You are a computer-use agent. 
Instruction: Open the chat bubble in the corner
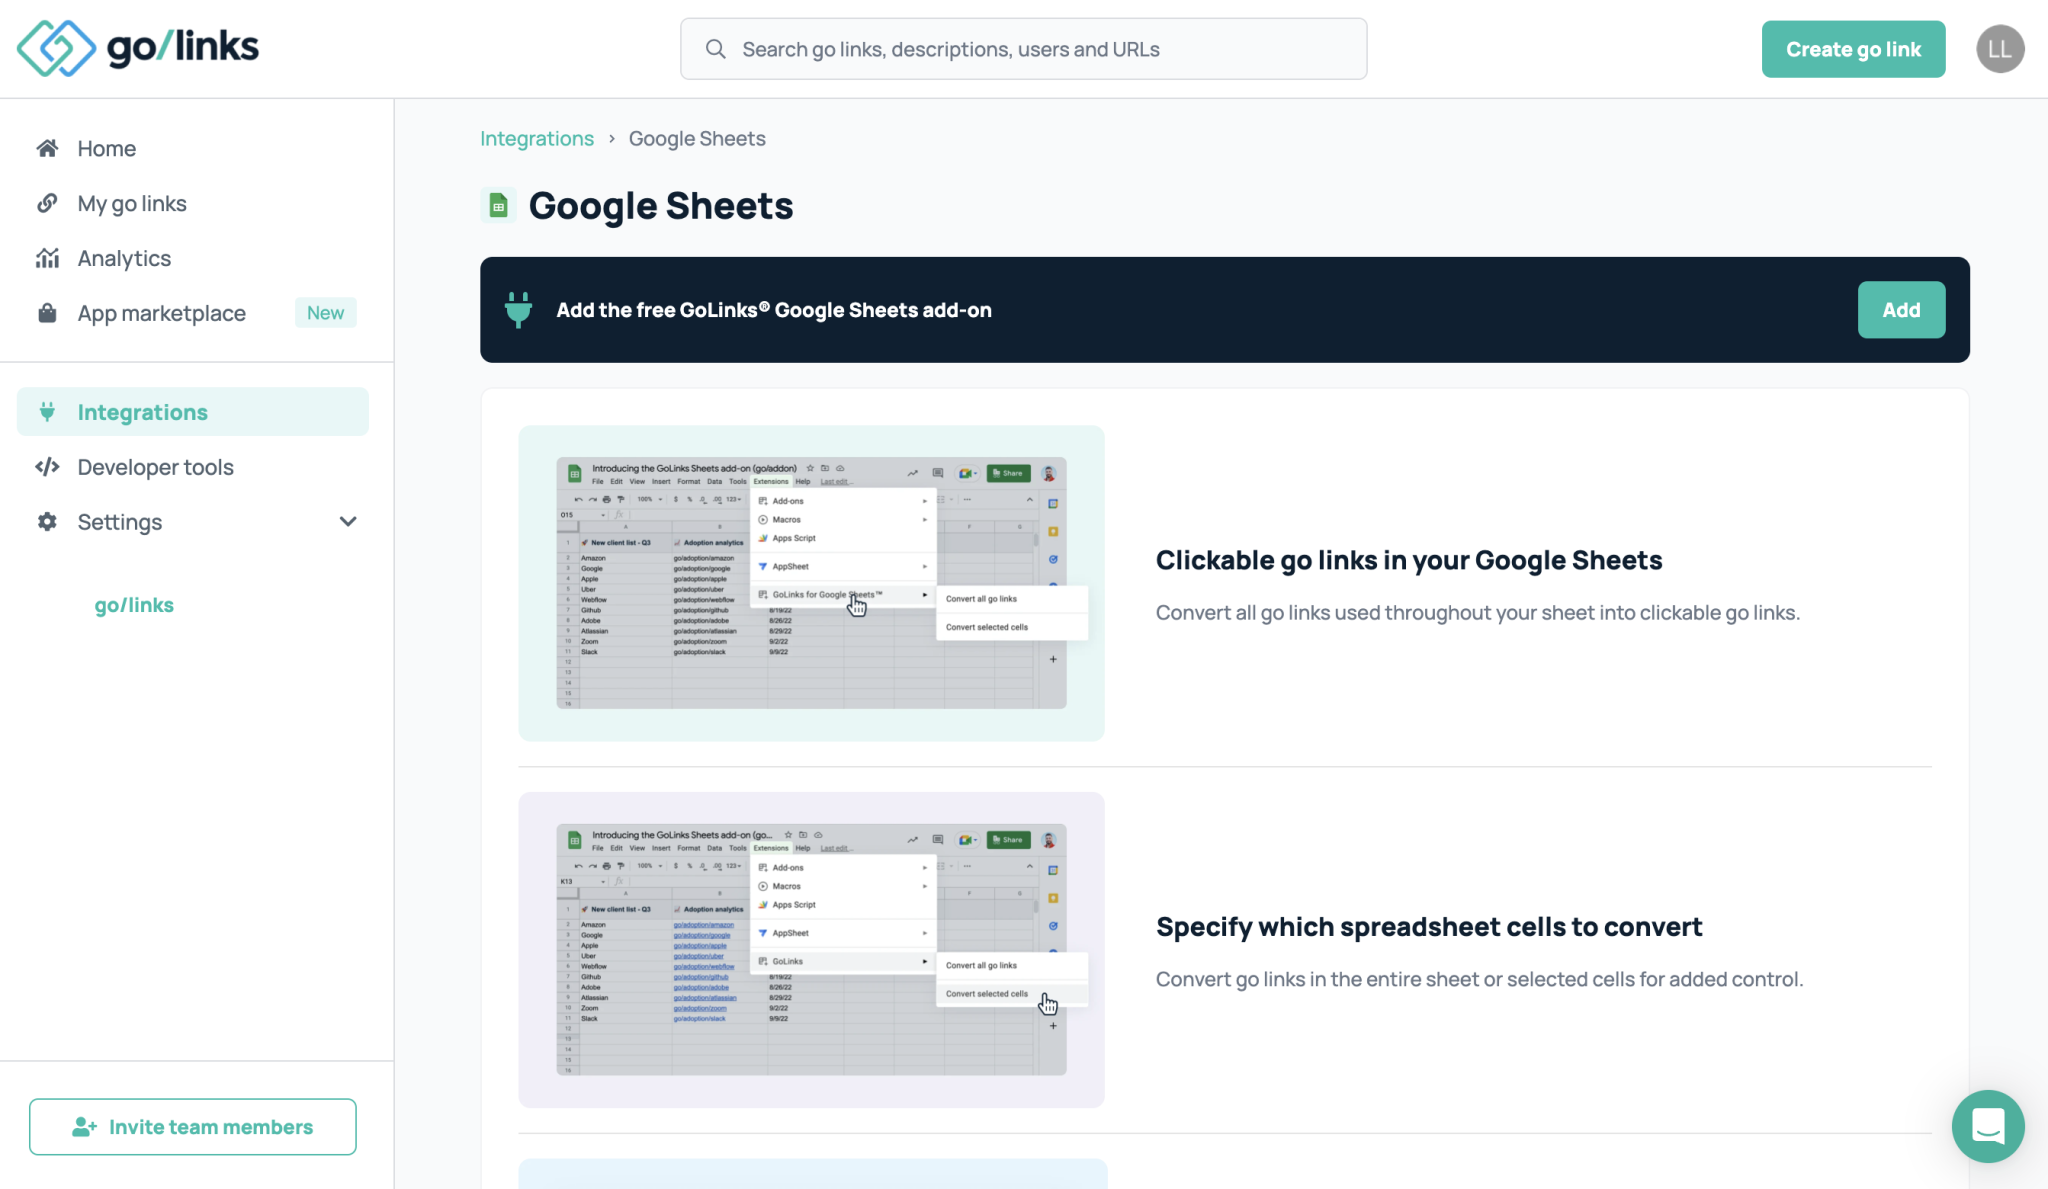(x=1988, y=1126)
